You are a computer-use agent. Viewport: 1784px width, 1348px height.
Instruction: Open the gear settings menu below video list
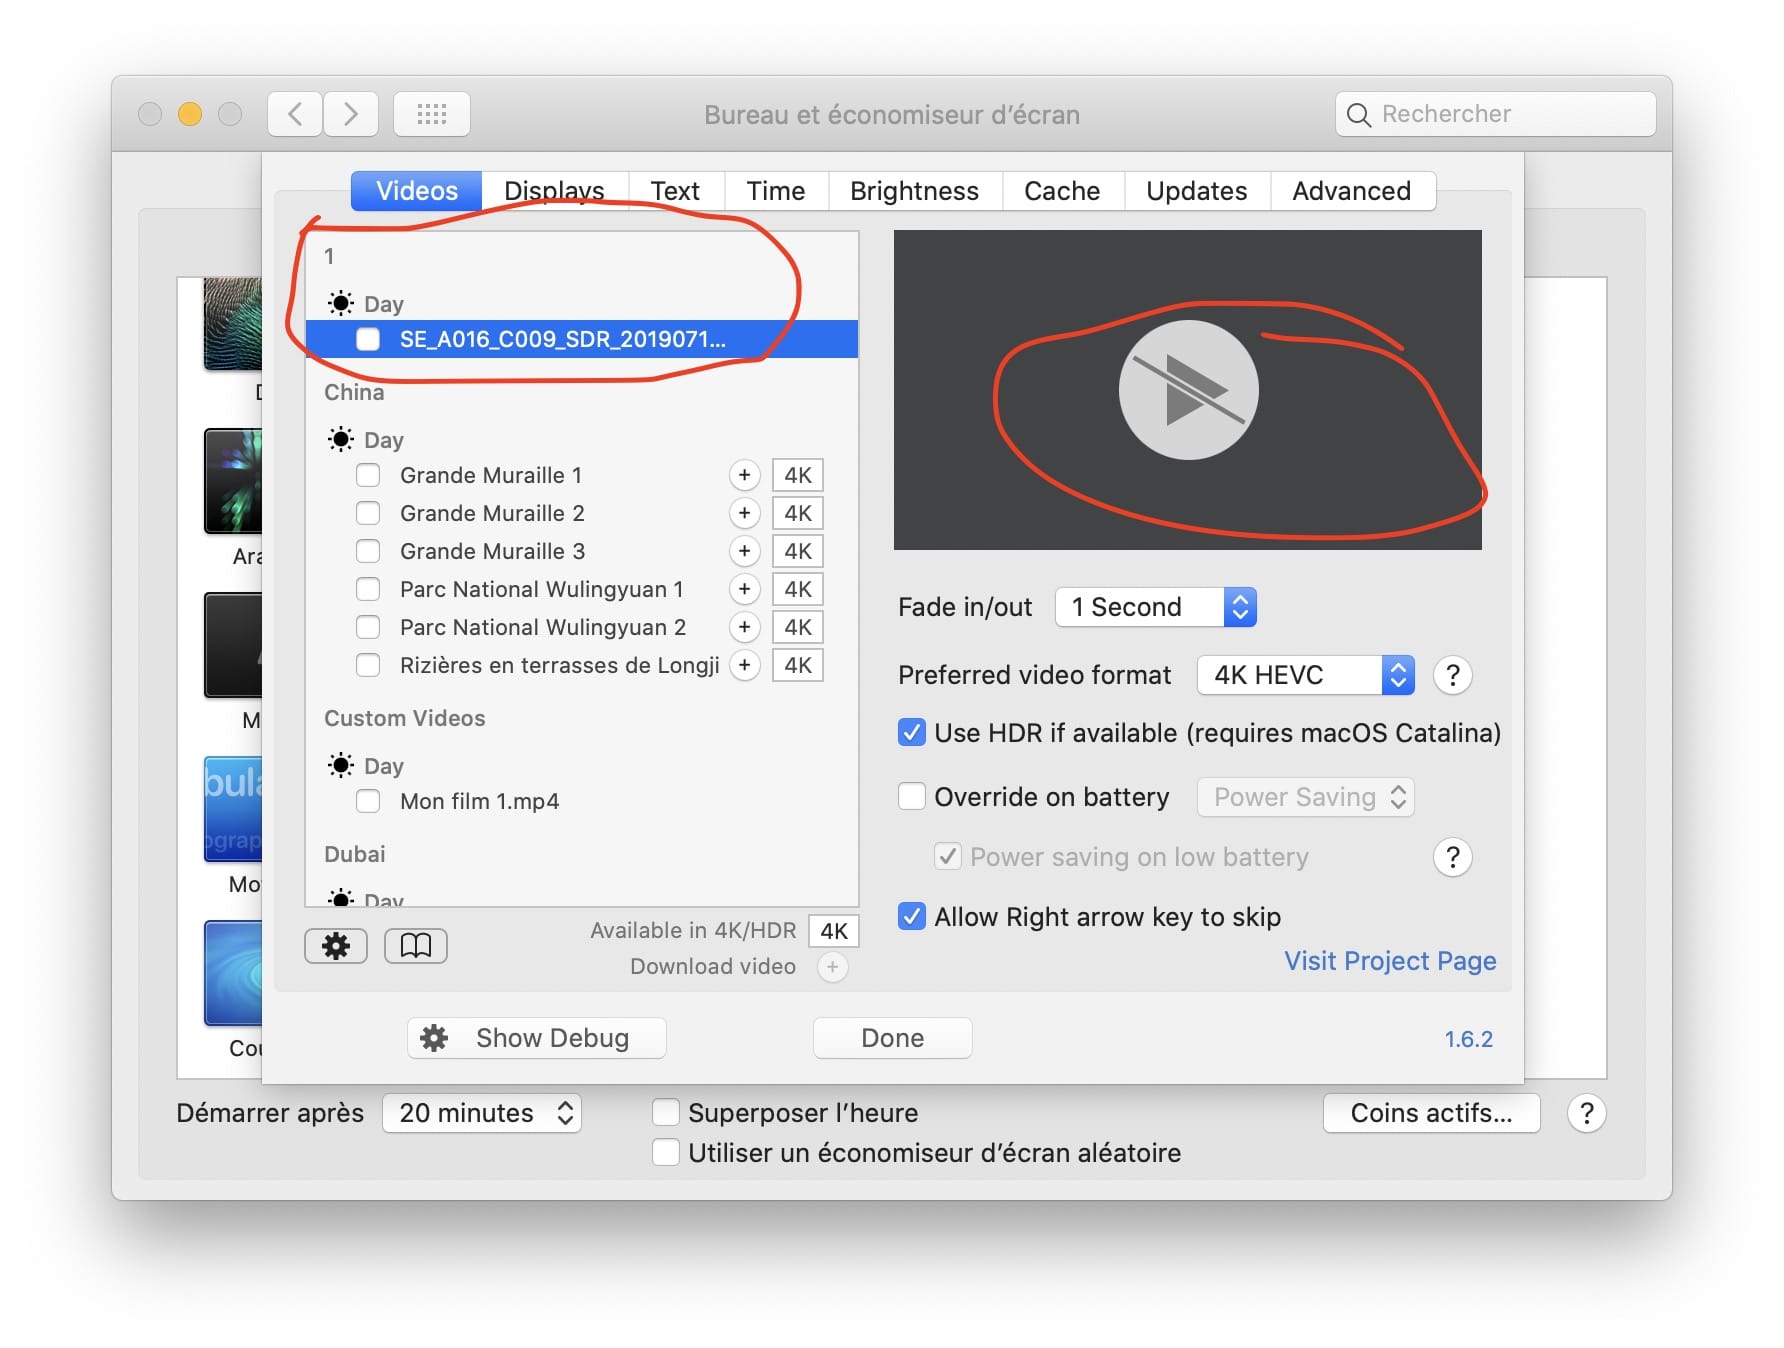(x=336, y=945)
